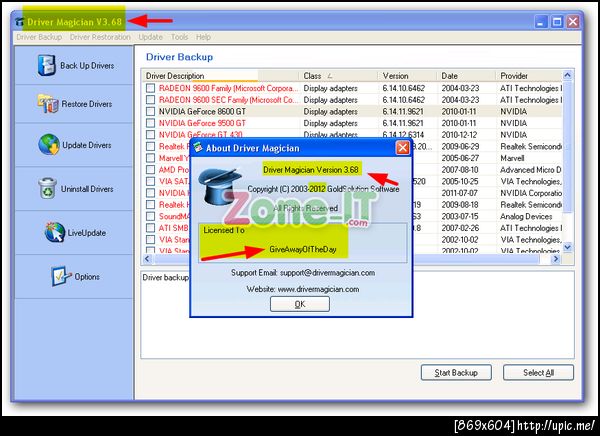
Task: Select the RADEON 9600 SEC Family row
Action: click(x=352, y=100)
